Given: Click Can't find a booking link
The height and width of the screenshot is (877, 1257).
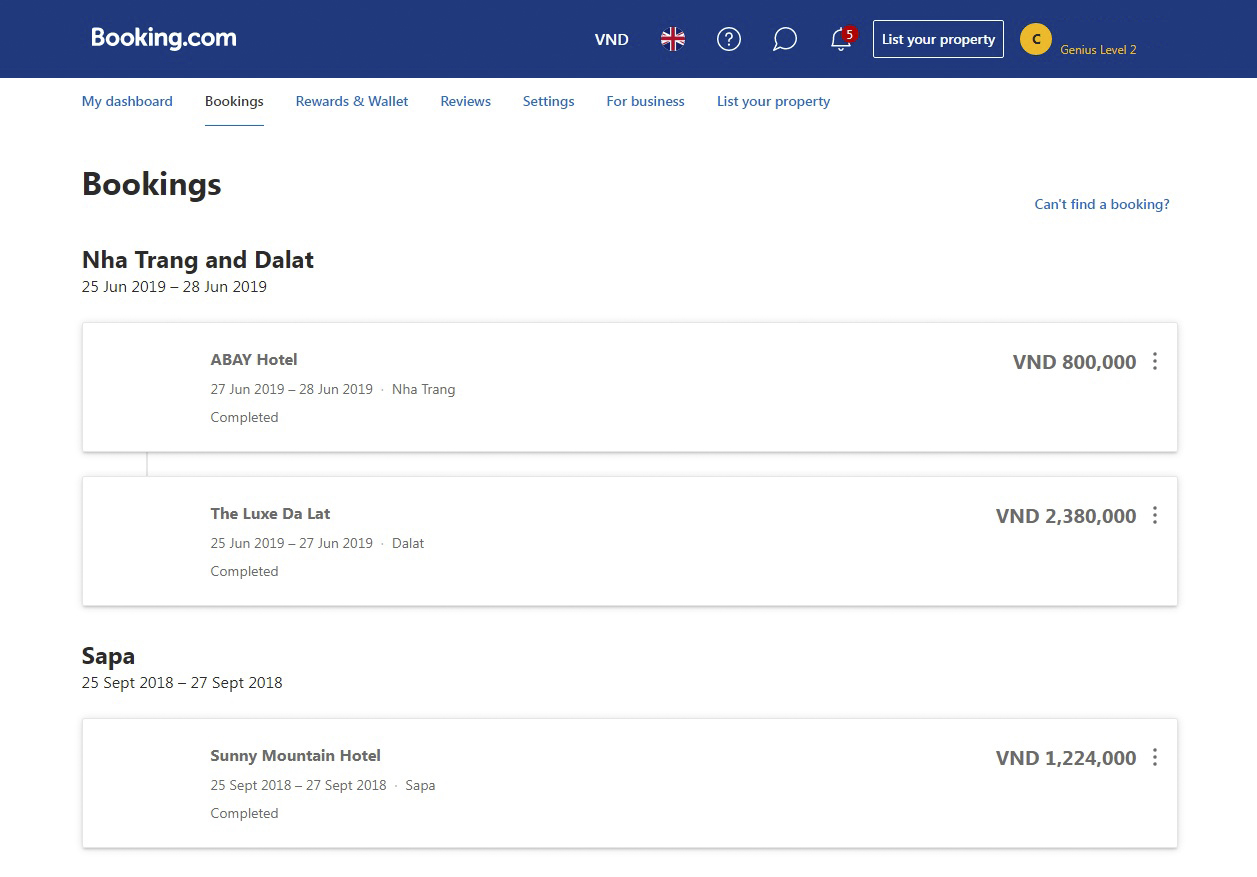Looking at the screenshot, I should point(1102,204).
